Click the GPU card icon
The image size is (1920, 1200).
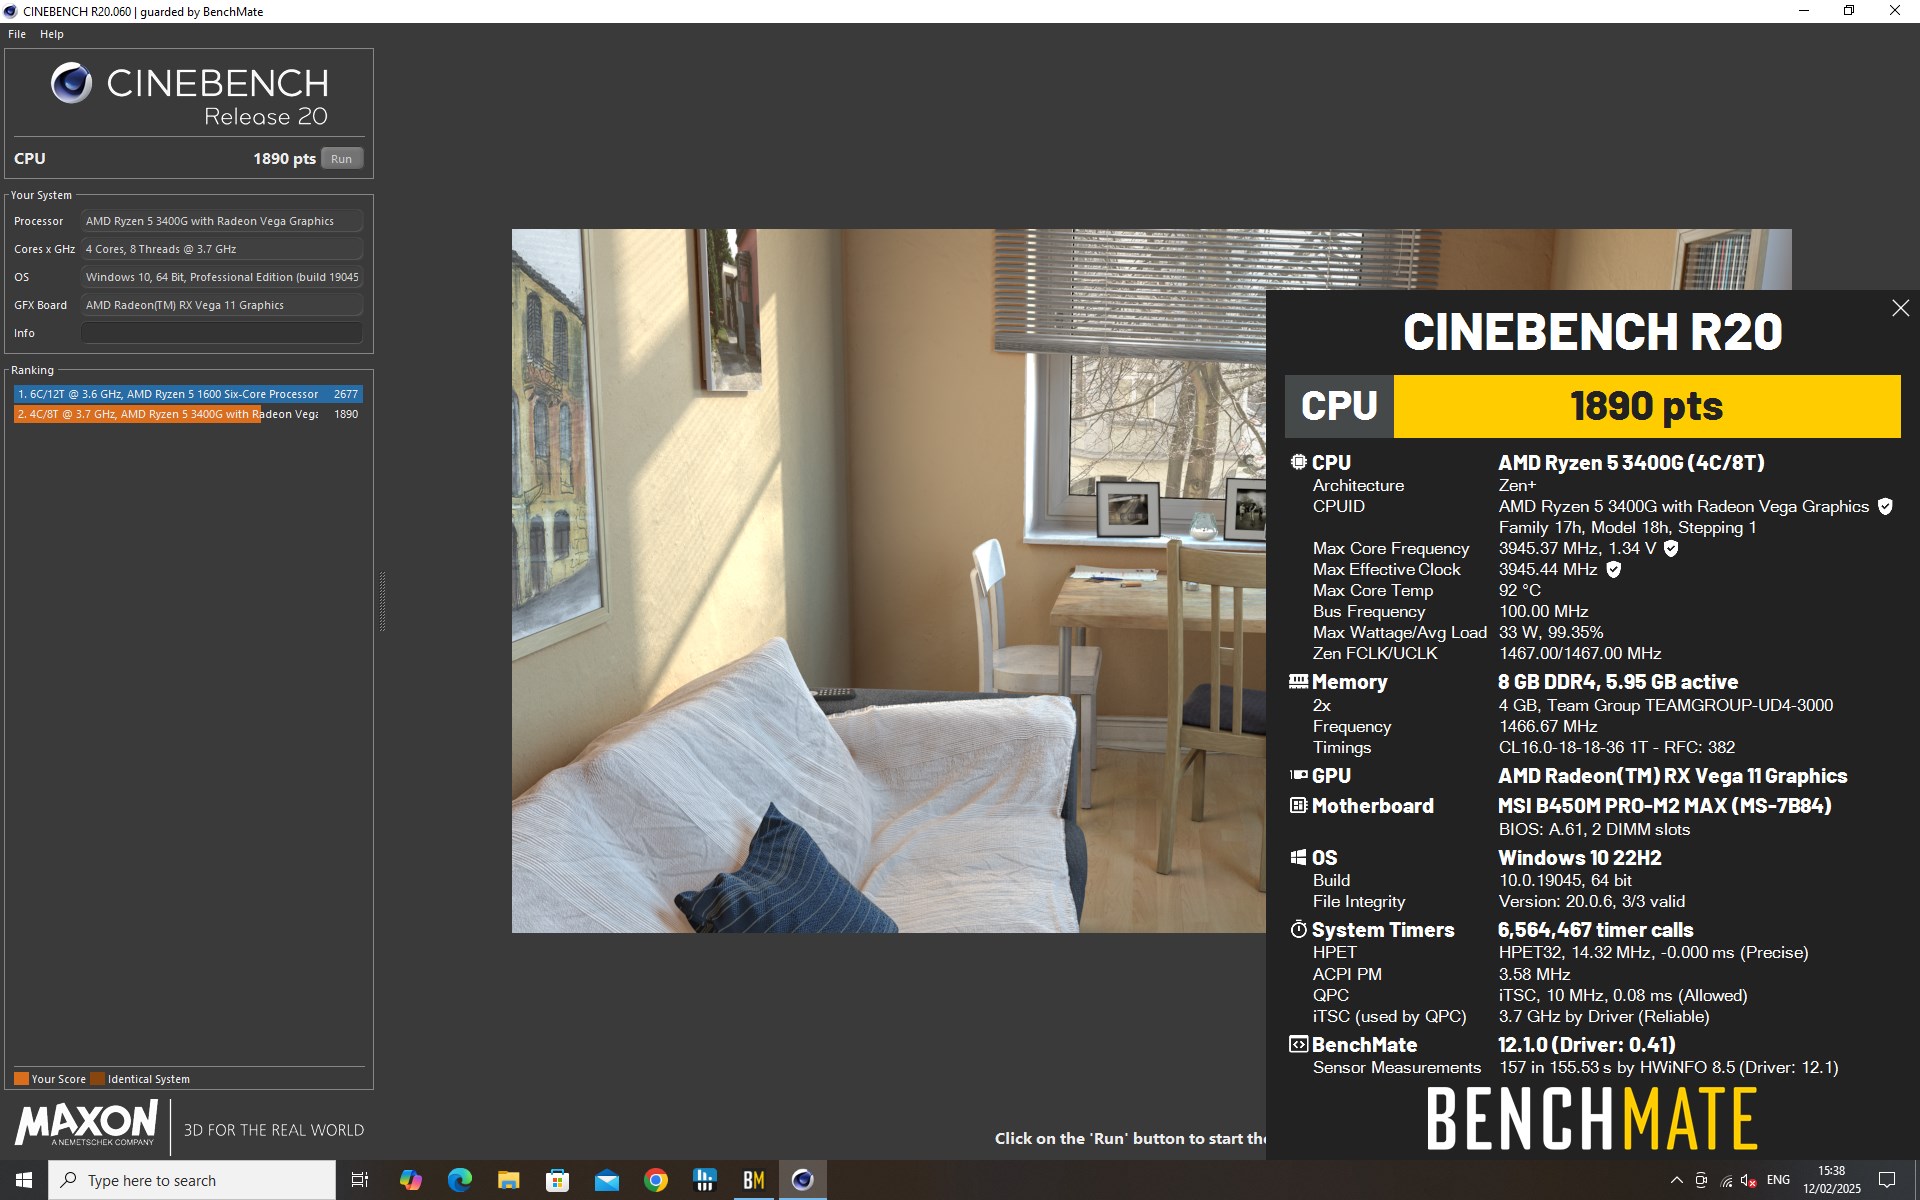click(1298, 775)
